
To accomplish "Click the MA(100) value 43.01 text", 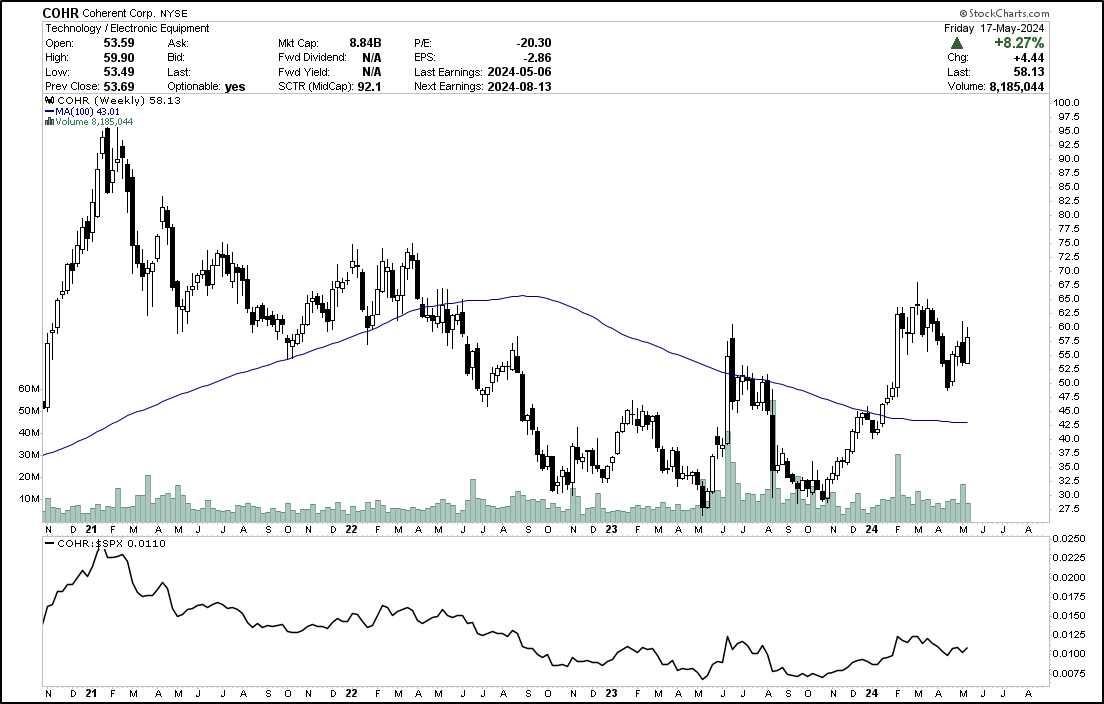I will click(108, 111).
